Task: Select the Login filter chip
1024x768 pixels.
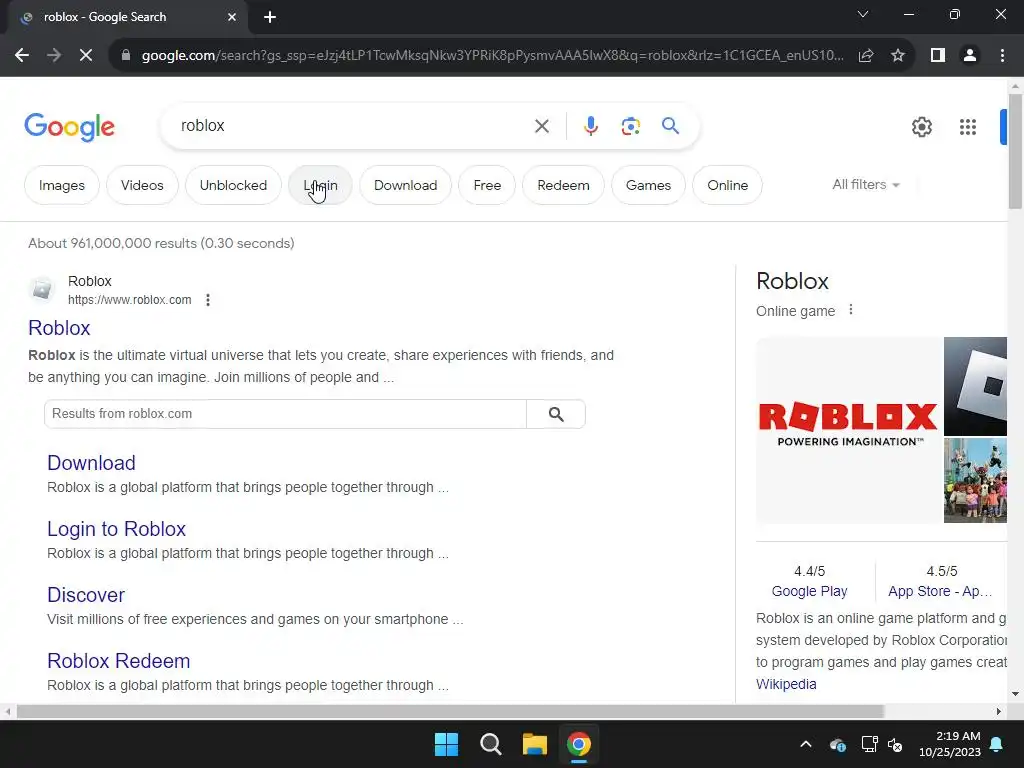Action: click(321, 185)
